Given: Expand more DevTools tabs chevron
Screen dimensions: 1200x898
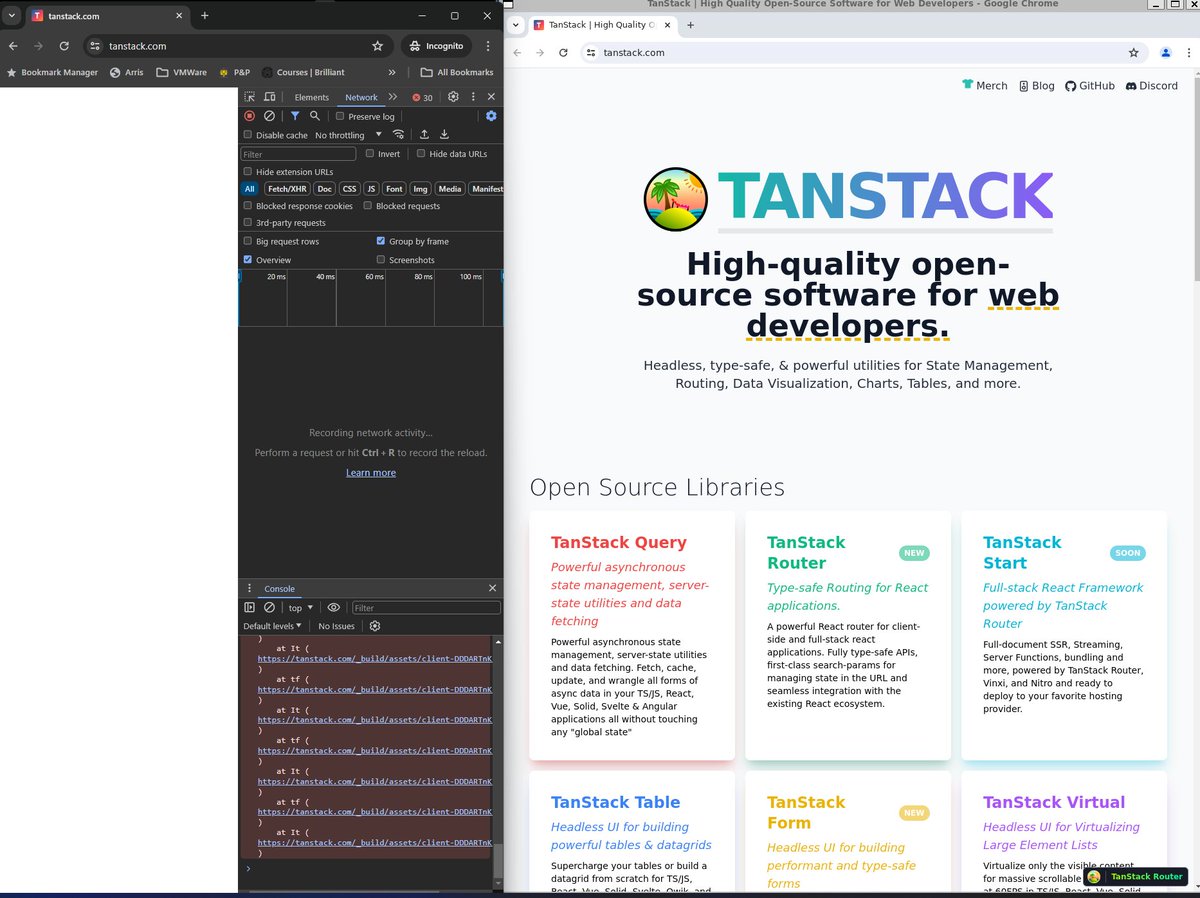Looking at the screenshot, I should (393, 97).
